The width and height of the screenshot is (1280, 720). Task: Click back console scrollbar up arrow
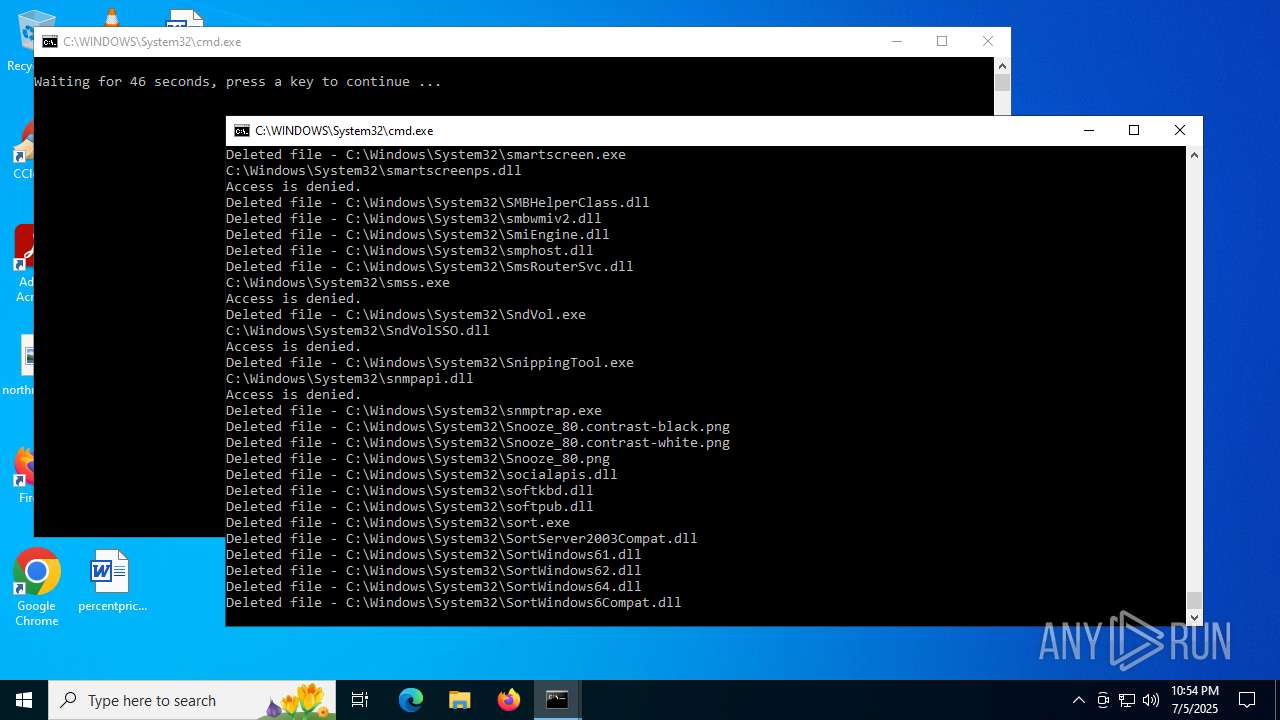[x=1002, y=65]
